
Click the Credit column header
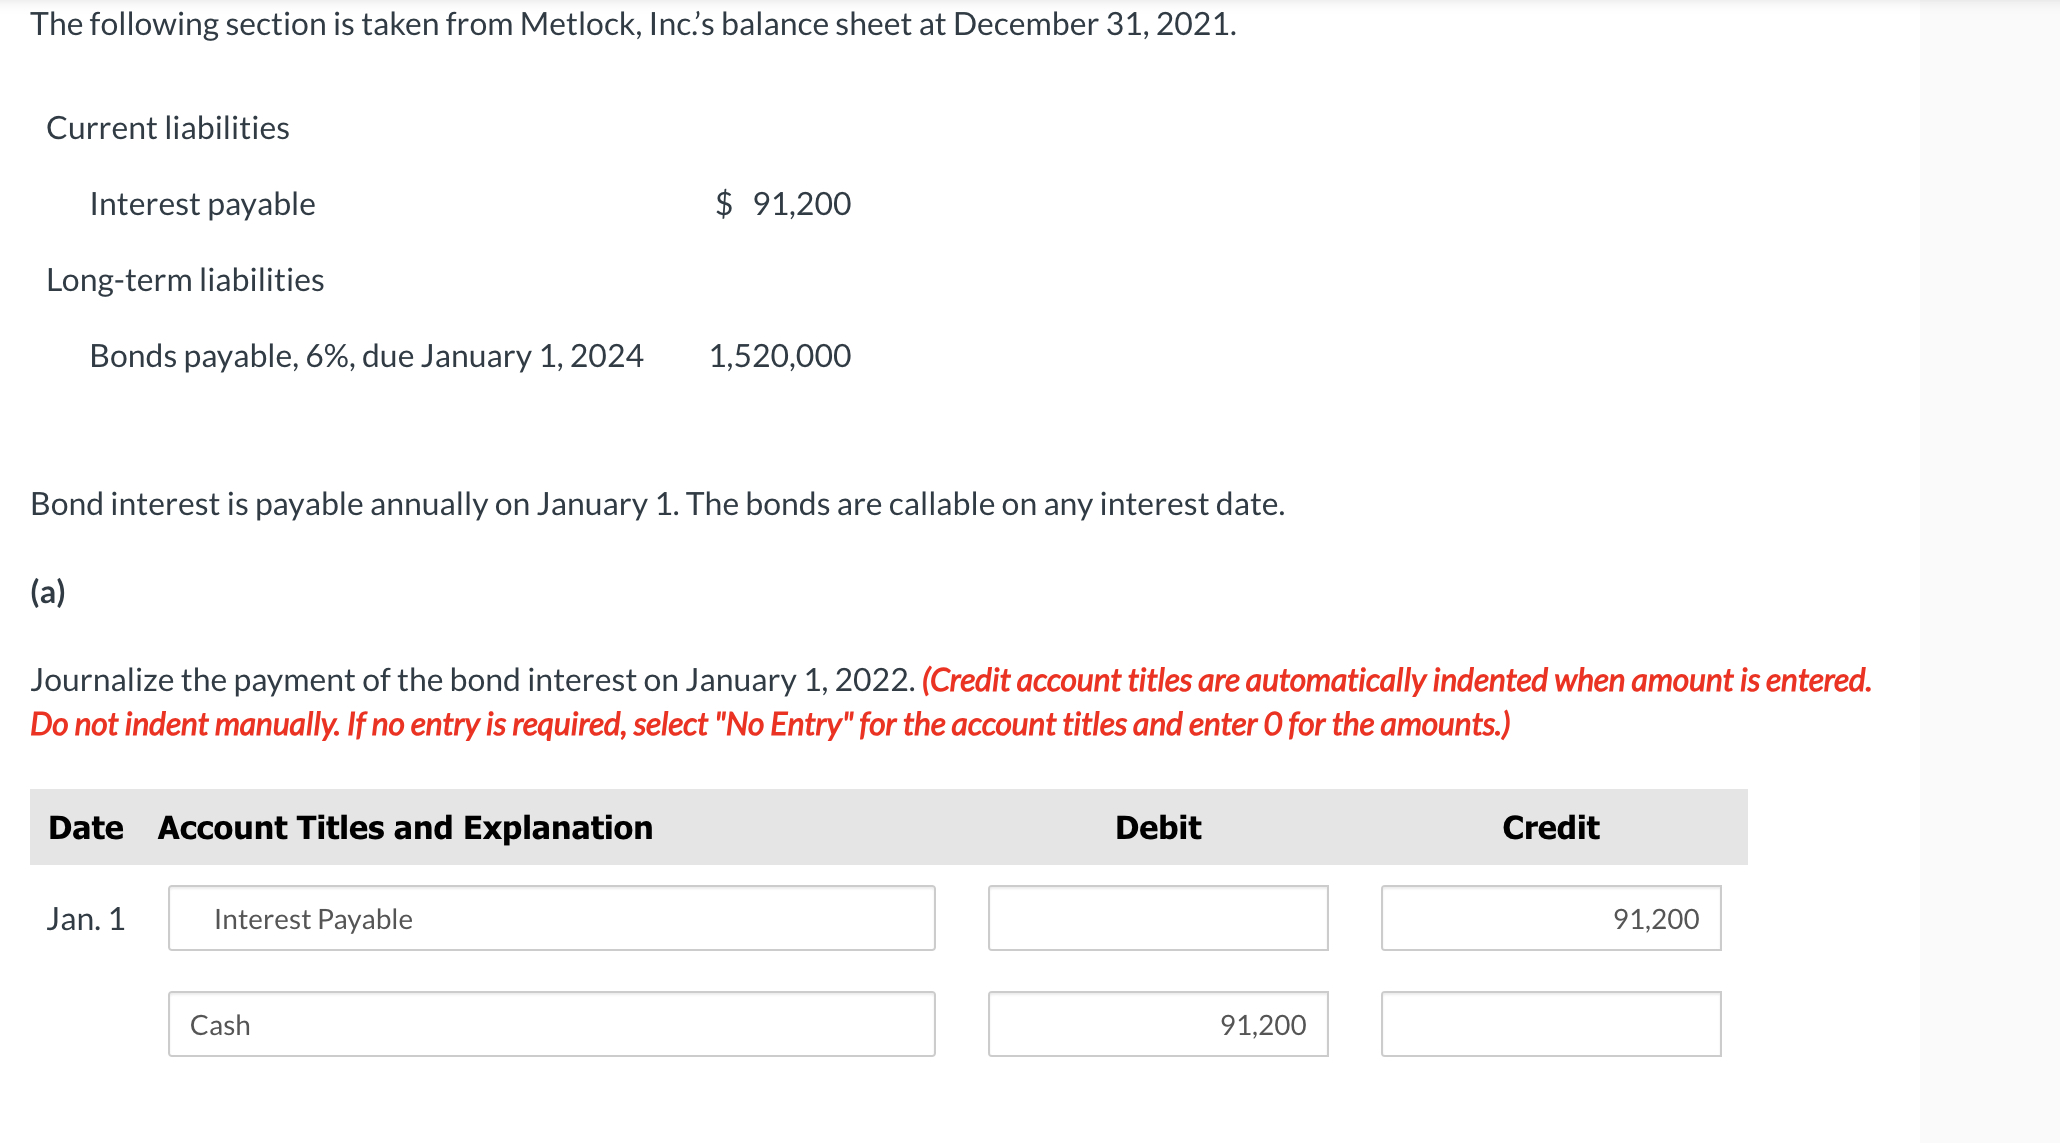point(1549,827)
